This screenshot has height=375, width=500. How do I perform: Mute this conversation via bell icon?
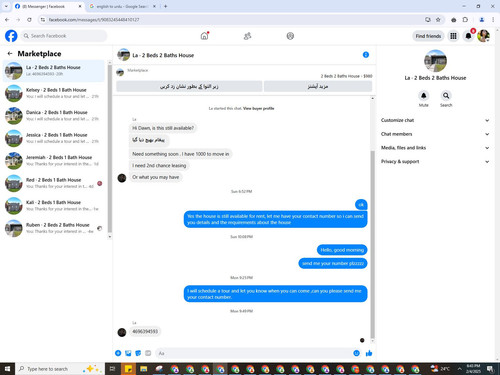pos(423,96)
